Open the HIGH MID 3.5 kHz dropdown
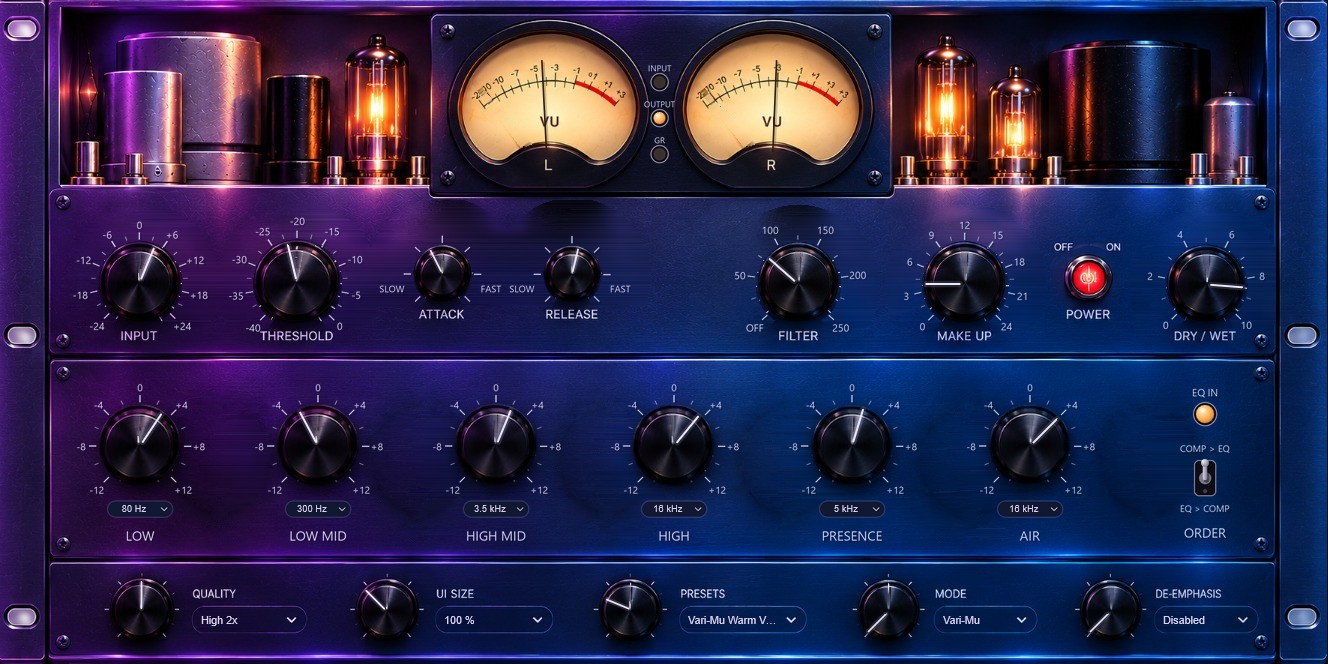1328x664 pixels. point(496,509)
